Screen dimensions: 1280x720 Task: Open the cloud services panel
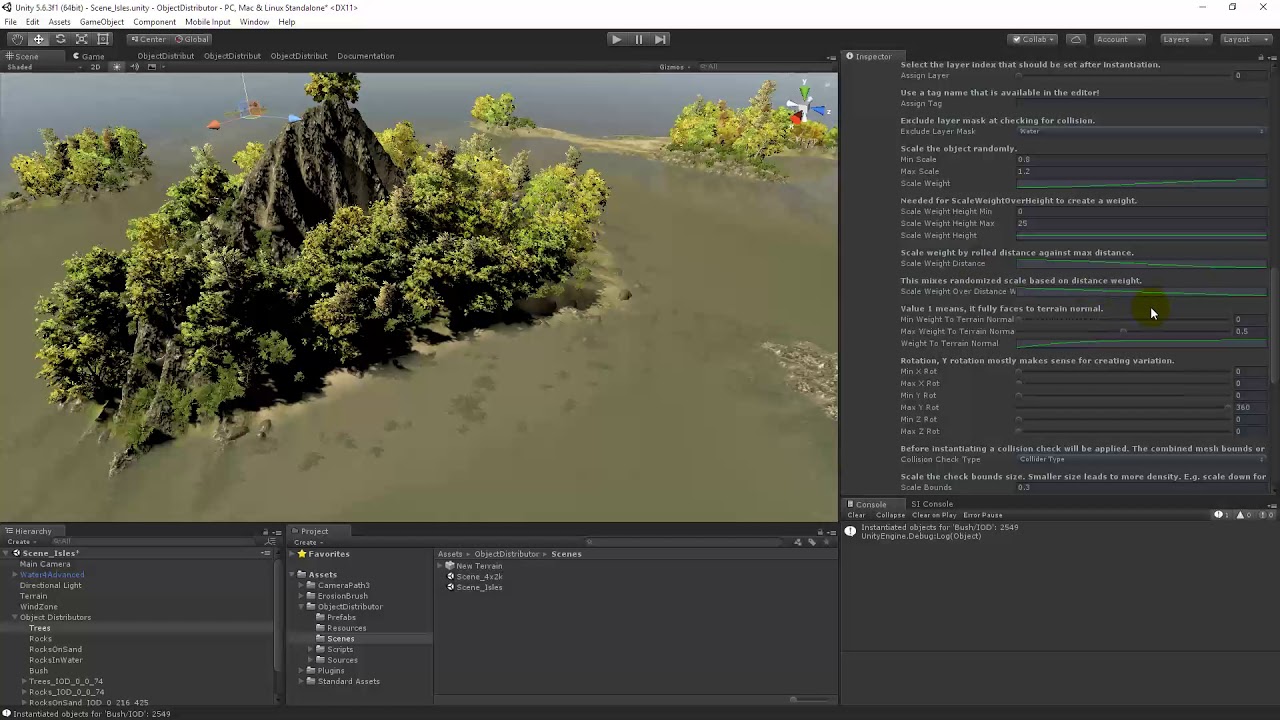click(1076, 39)
